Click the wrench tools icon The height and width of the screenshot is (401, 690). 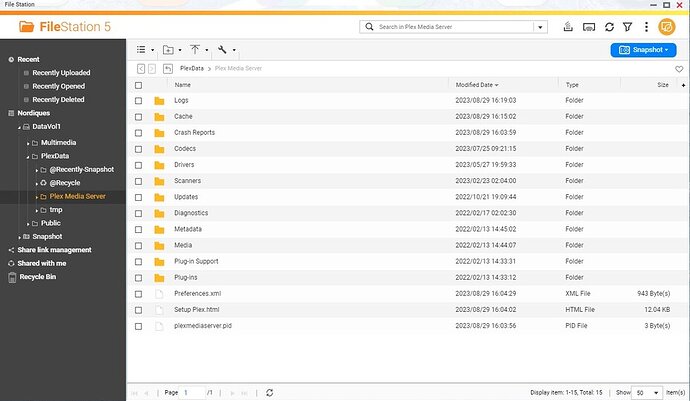tap(222, 49)
